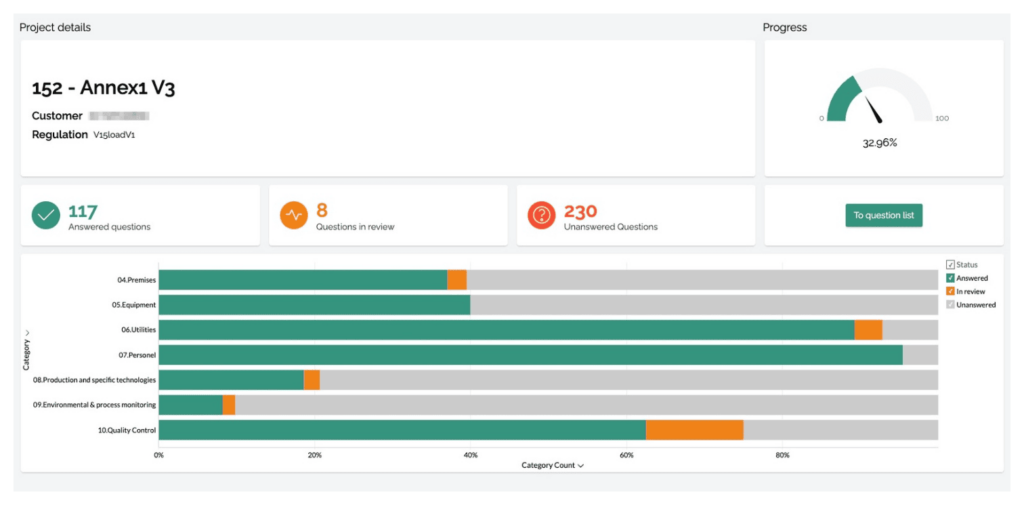The height and width of the screenshot is (505, 1024).
Task: Click the 8 questions in review count
Action: point(321,210)
